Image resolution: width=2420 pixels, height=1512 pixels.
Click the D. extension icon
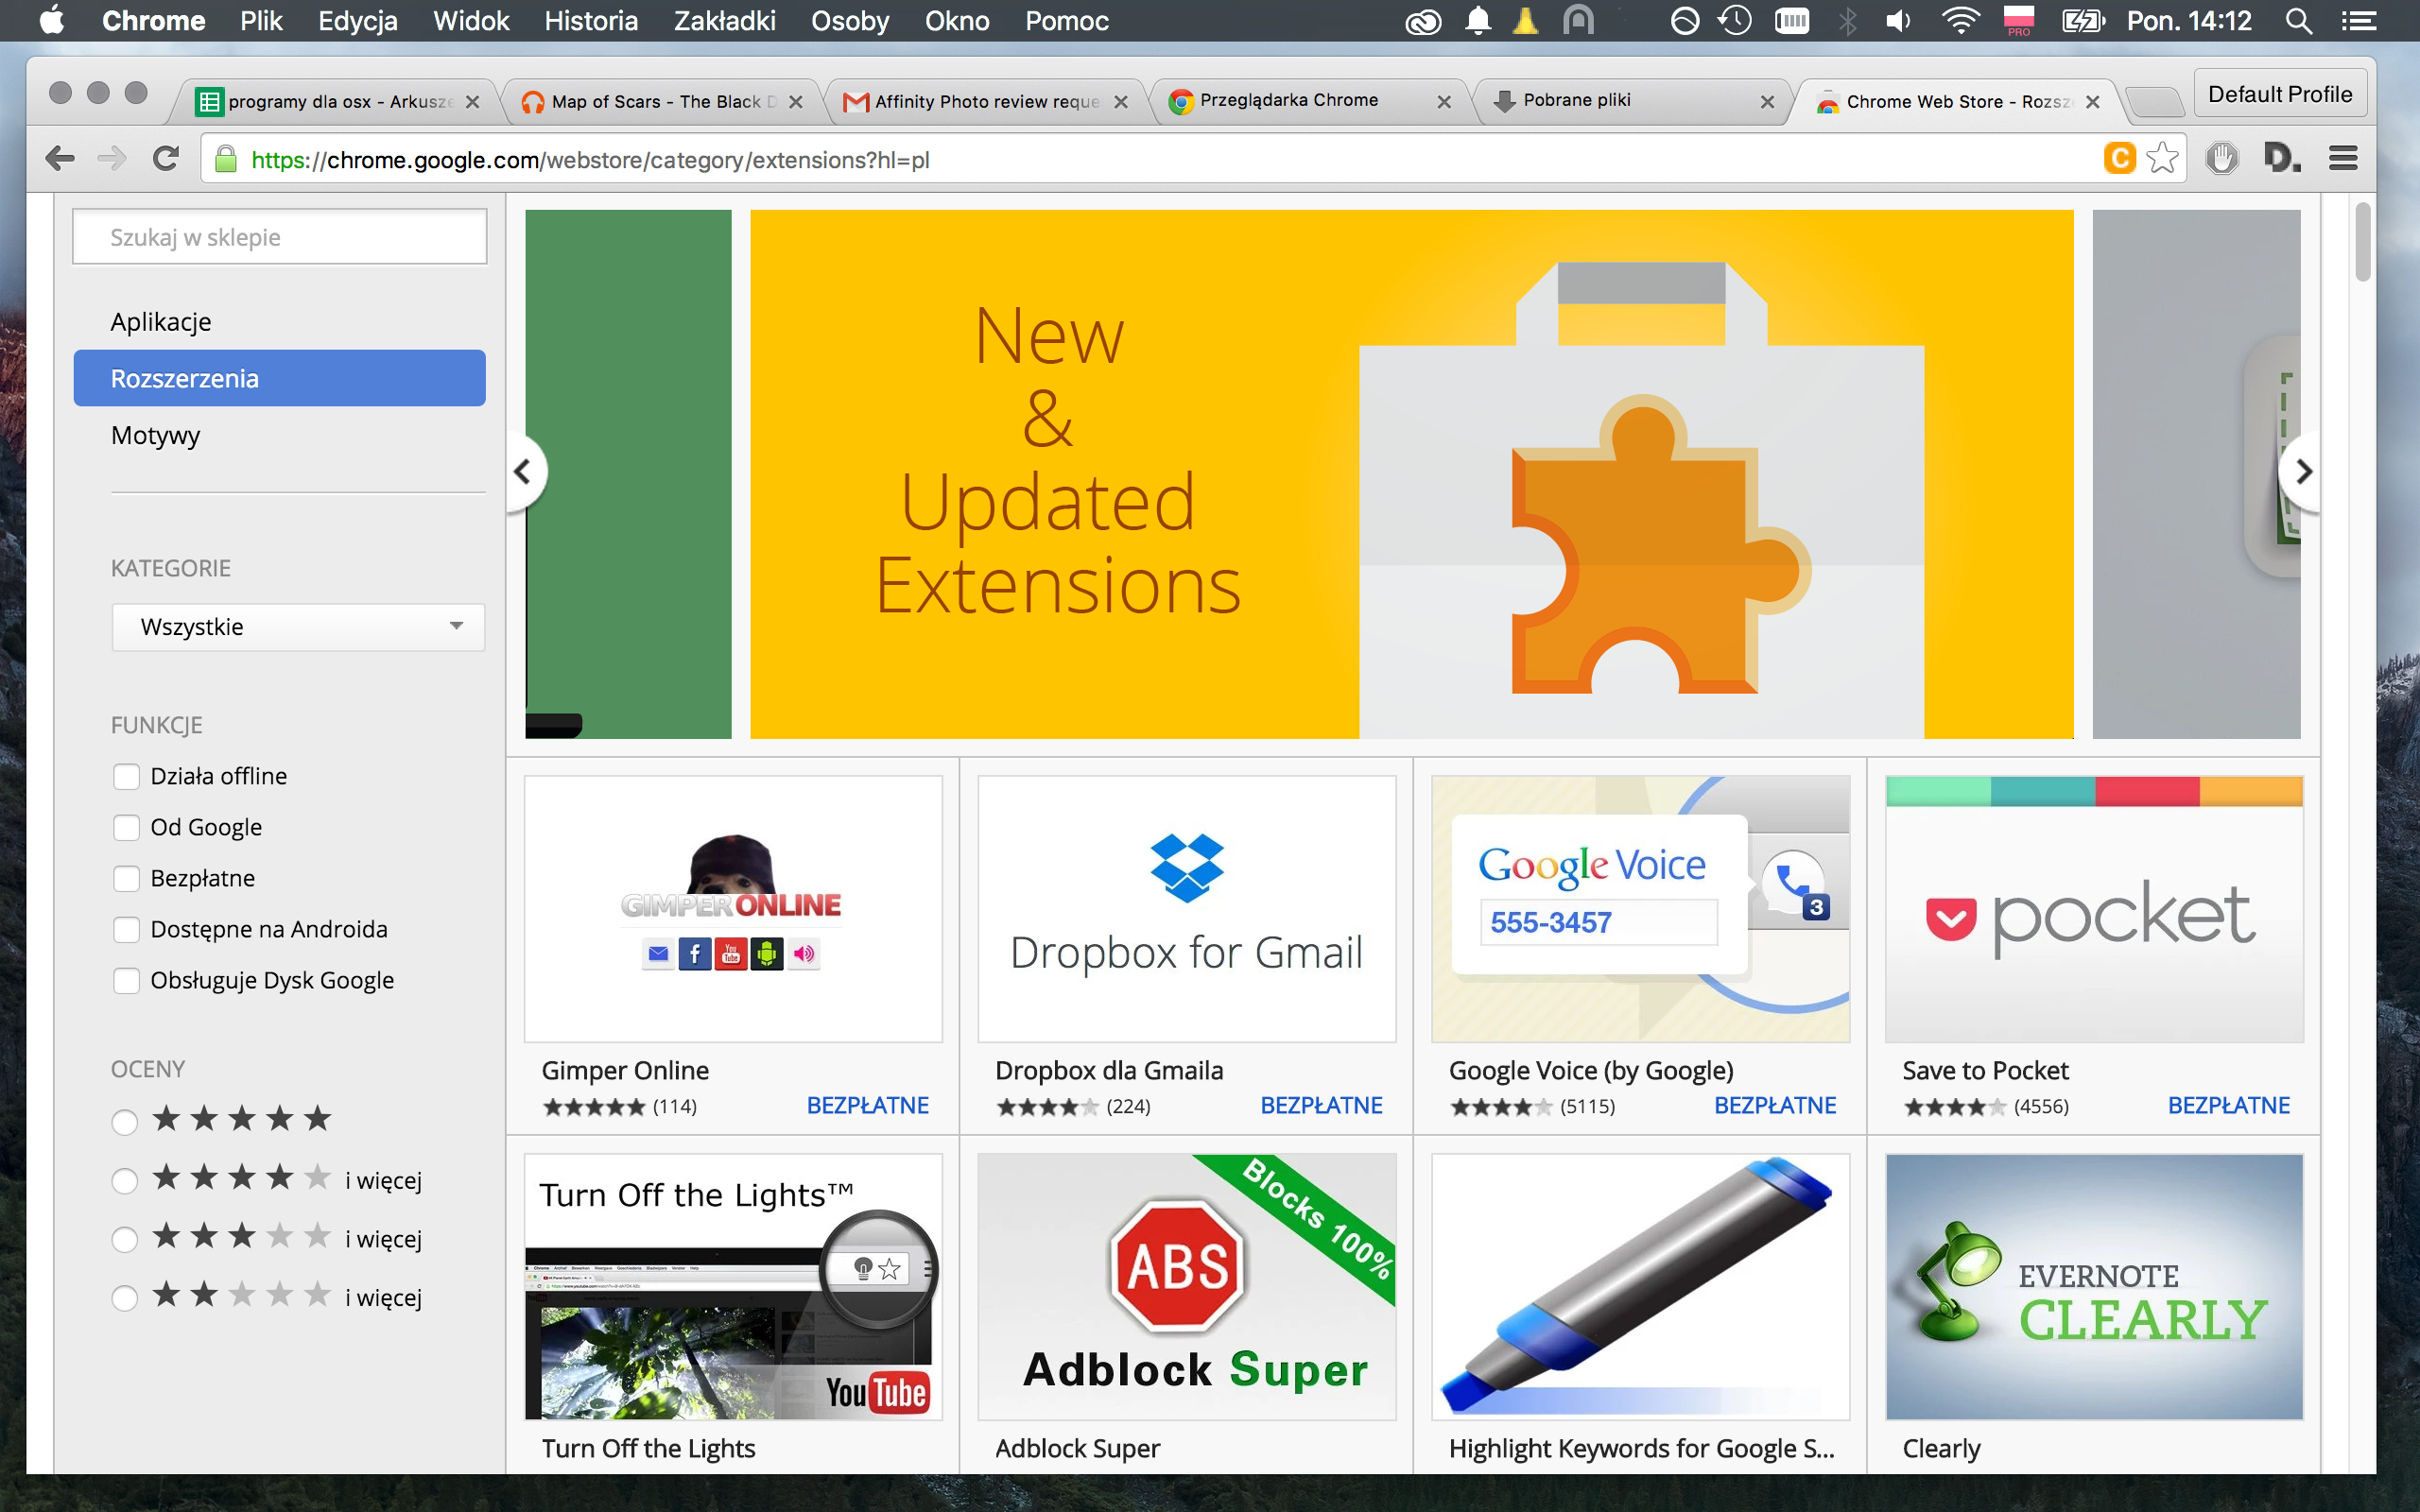tap(2281, 158)
